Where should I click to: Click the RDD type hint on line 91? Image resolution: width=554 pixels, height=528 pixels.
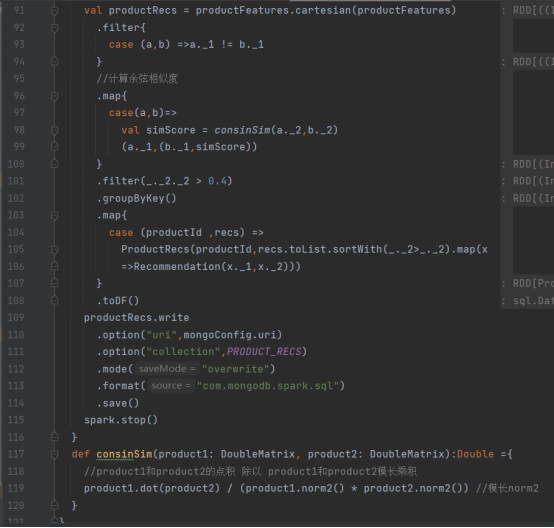[528, 11]
